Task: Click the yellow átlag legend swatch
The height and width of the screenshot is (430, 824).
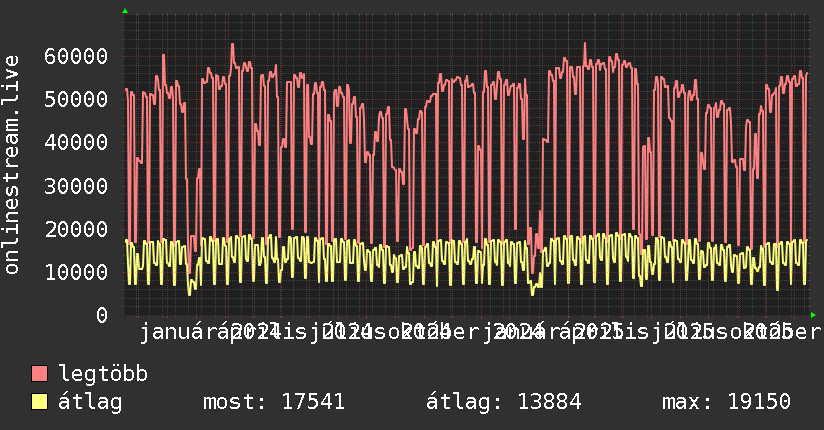Action: pos(39,401)
